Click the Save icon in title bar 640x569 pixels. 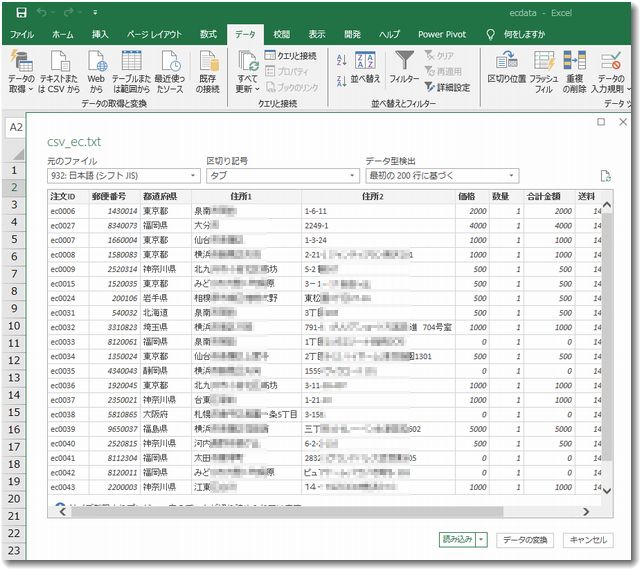pos(21,13)
